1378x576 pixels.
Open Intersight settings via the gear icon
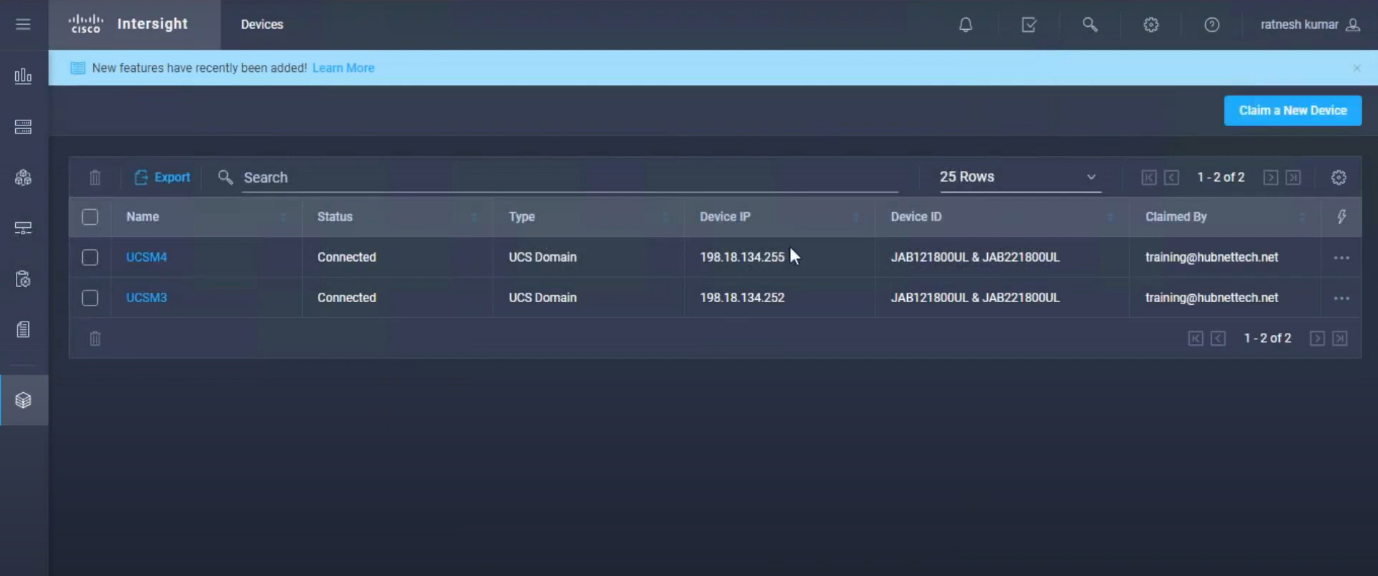pyautogui.click(x=1150, y=24)
